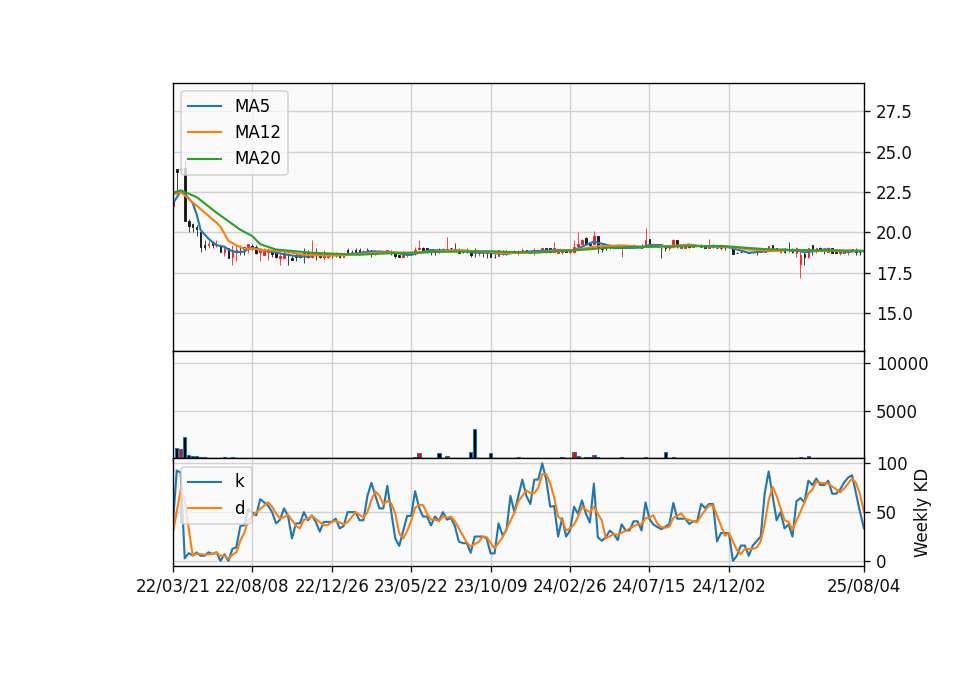960x690 pixels.
Task: Click the green MA20 legend line swatch
Action: tap(204, 159)
